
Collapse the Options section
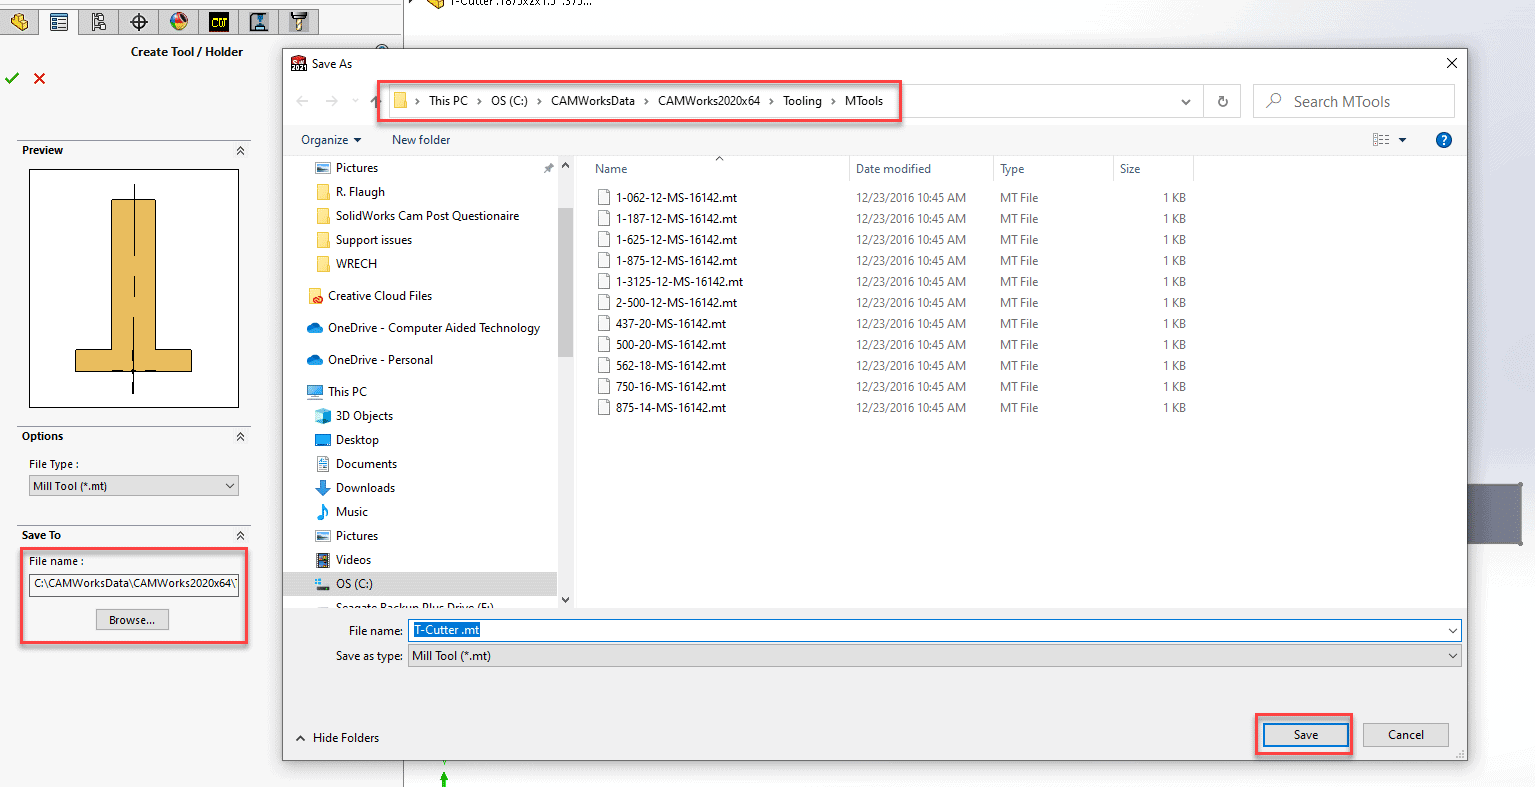240,437
